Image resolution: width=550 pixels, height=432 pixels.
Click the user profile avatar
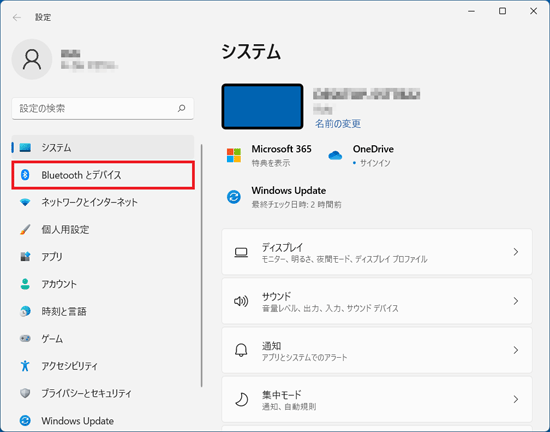[x=32, y=59]
